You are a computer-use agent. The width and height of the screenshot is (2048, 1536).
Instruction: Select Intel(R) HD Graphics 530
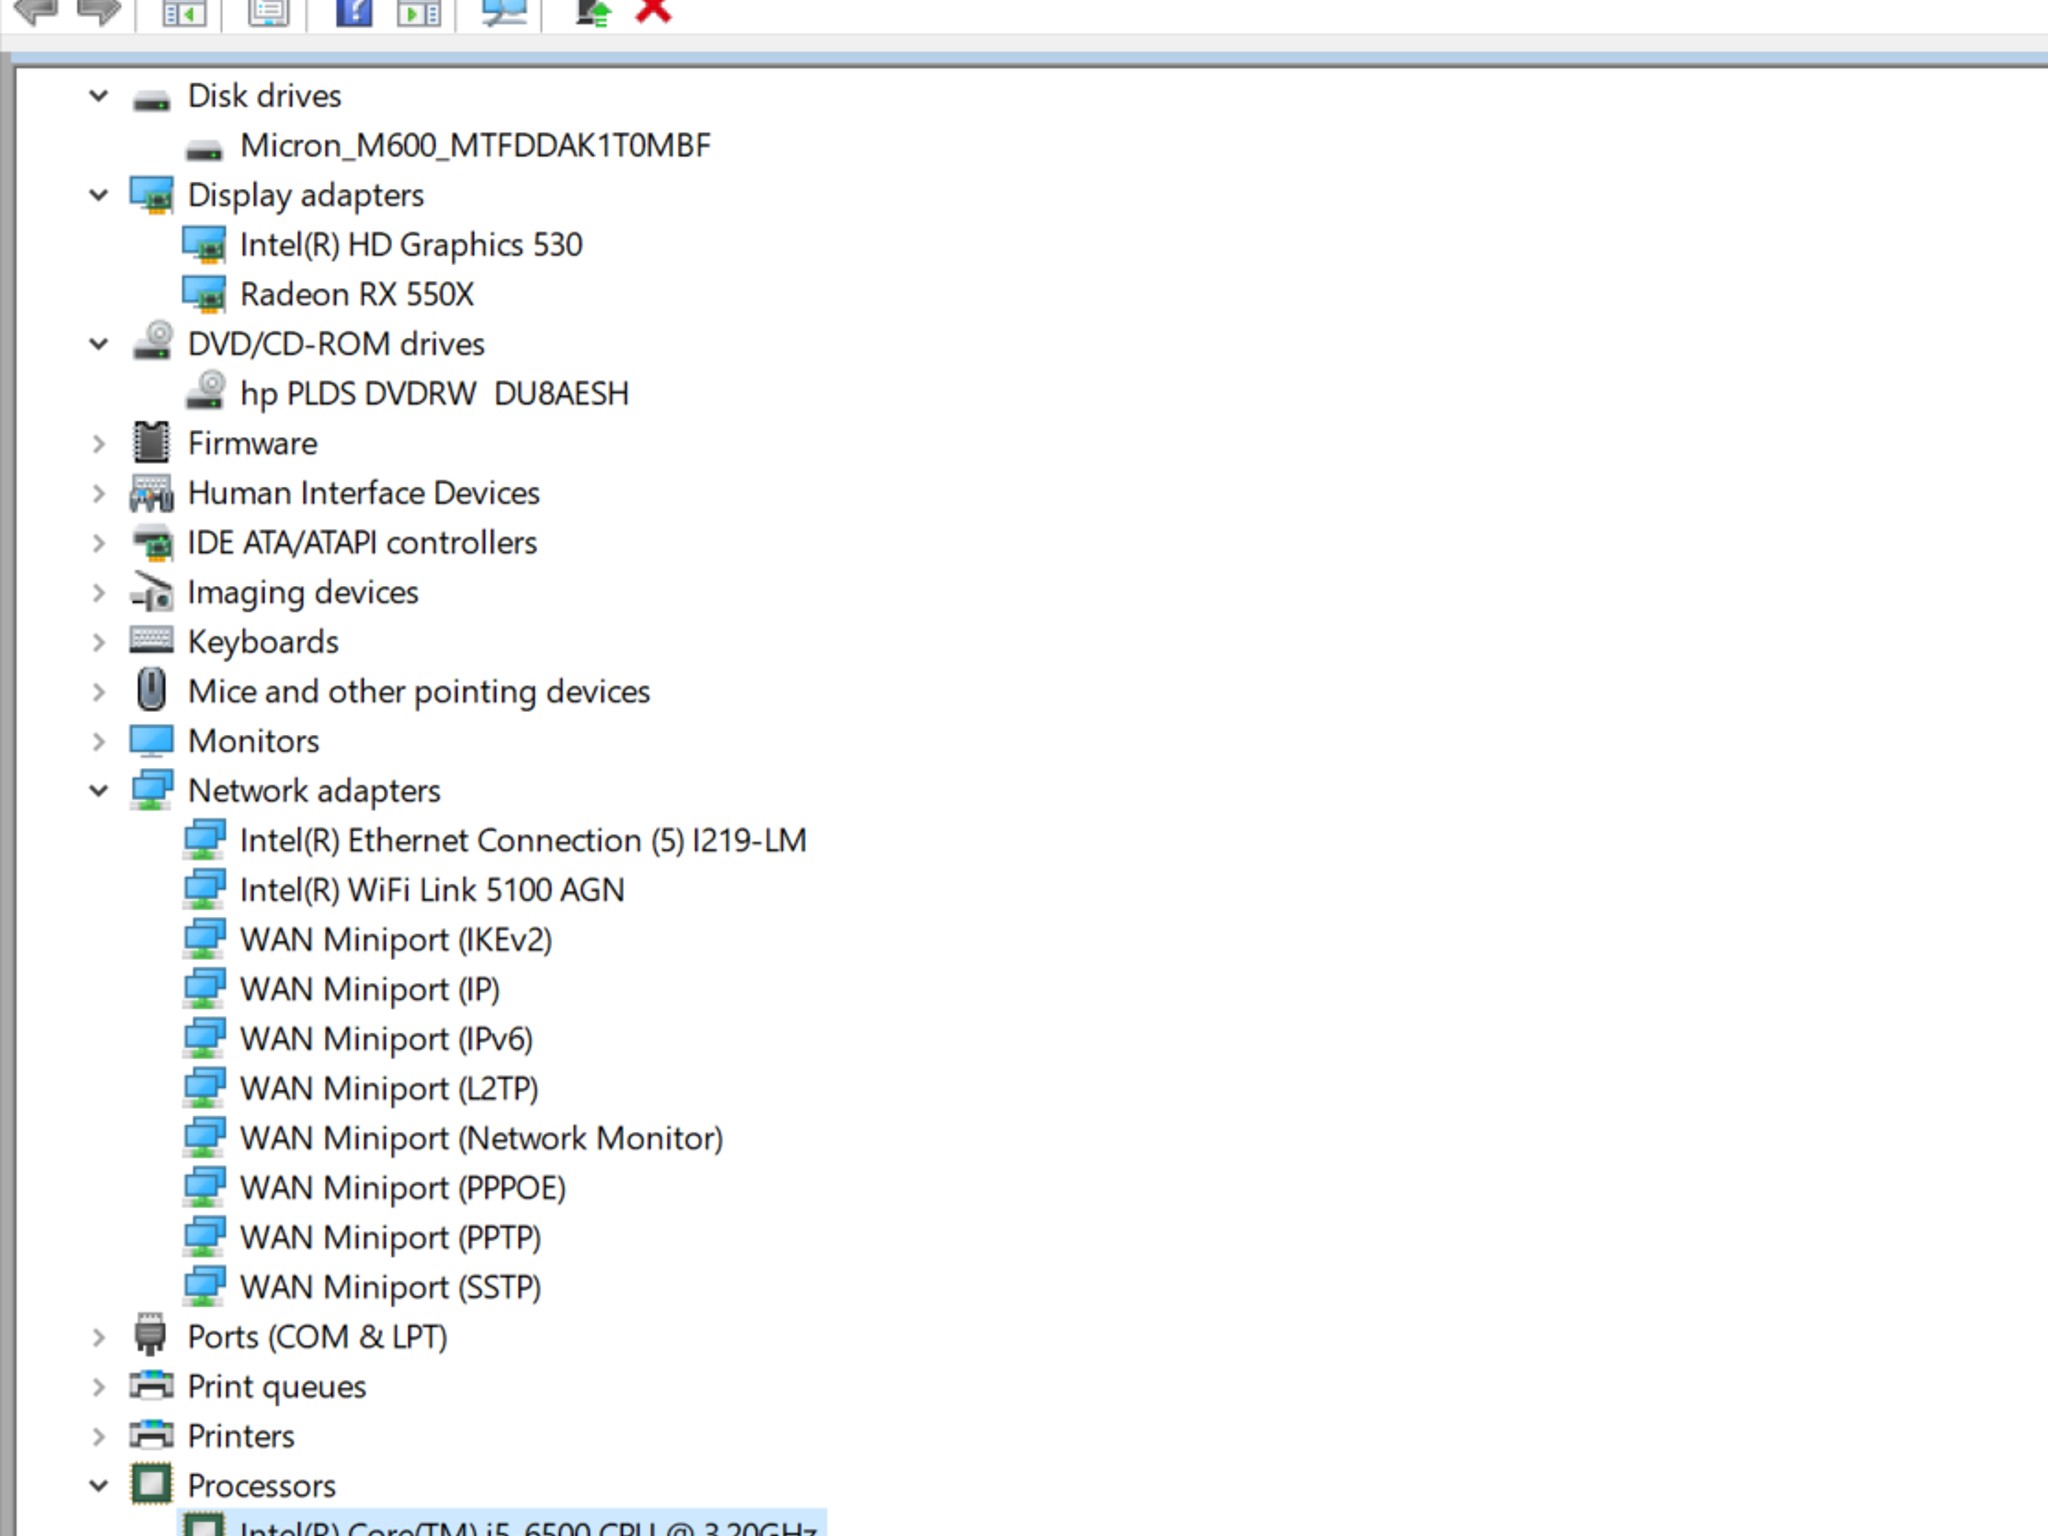coord(411,245)
